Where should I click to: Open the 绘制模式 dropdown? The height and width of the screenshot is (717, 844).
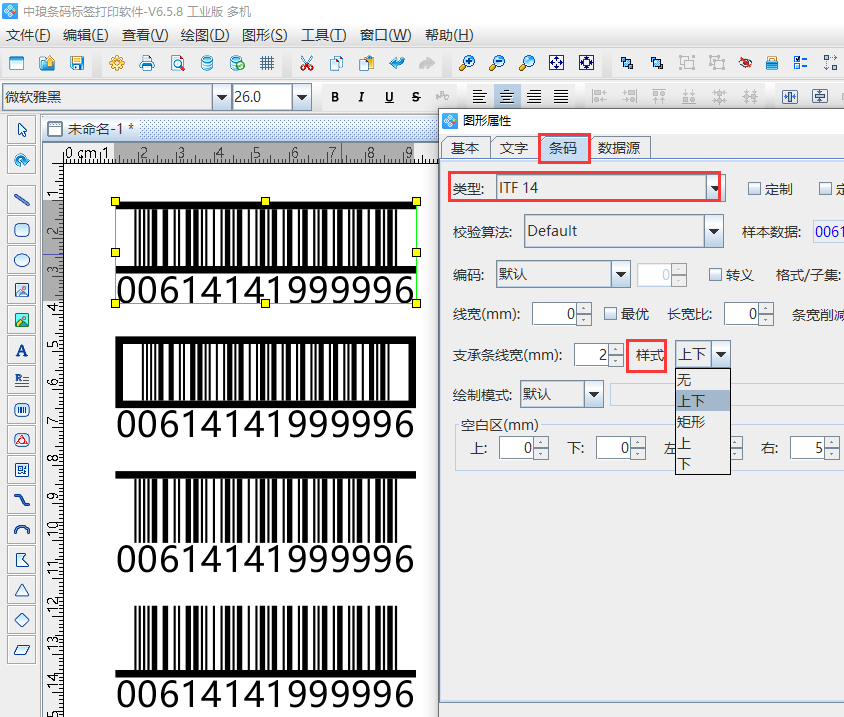coord(594,395)
